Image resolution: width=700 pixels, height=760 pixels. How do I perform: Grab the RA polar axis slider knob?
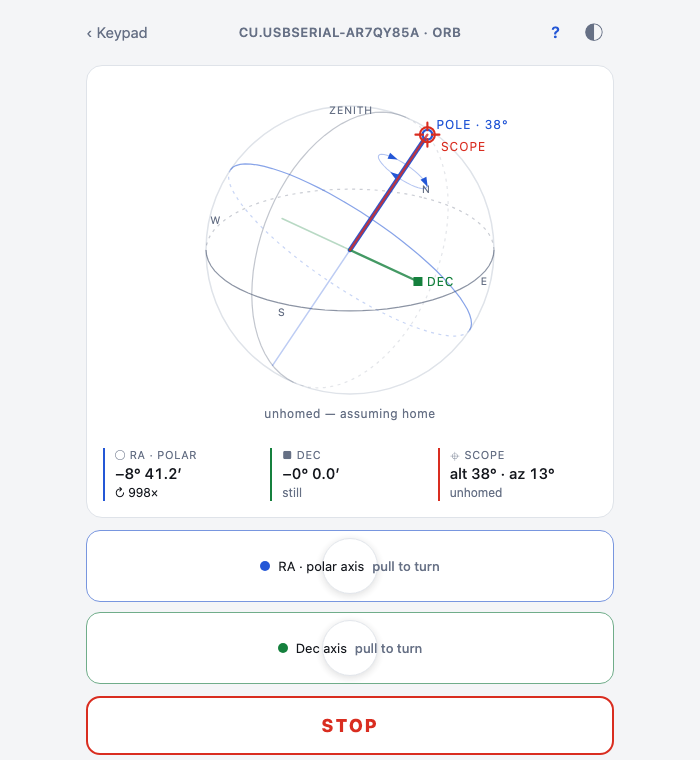(350, 566)
